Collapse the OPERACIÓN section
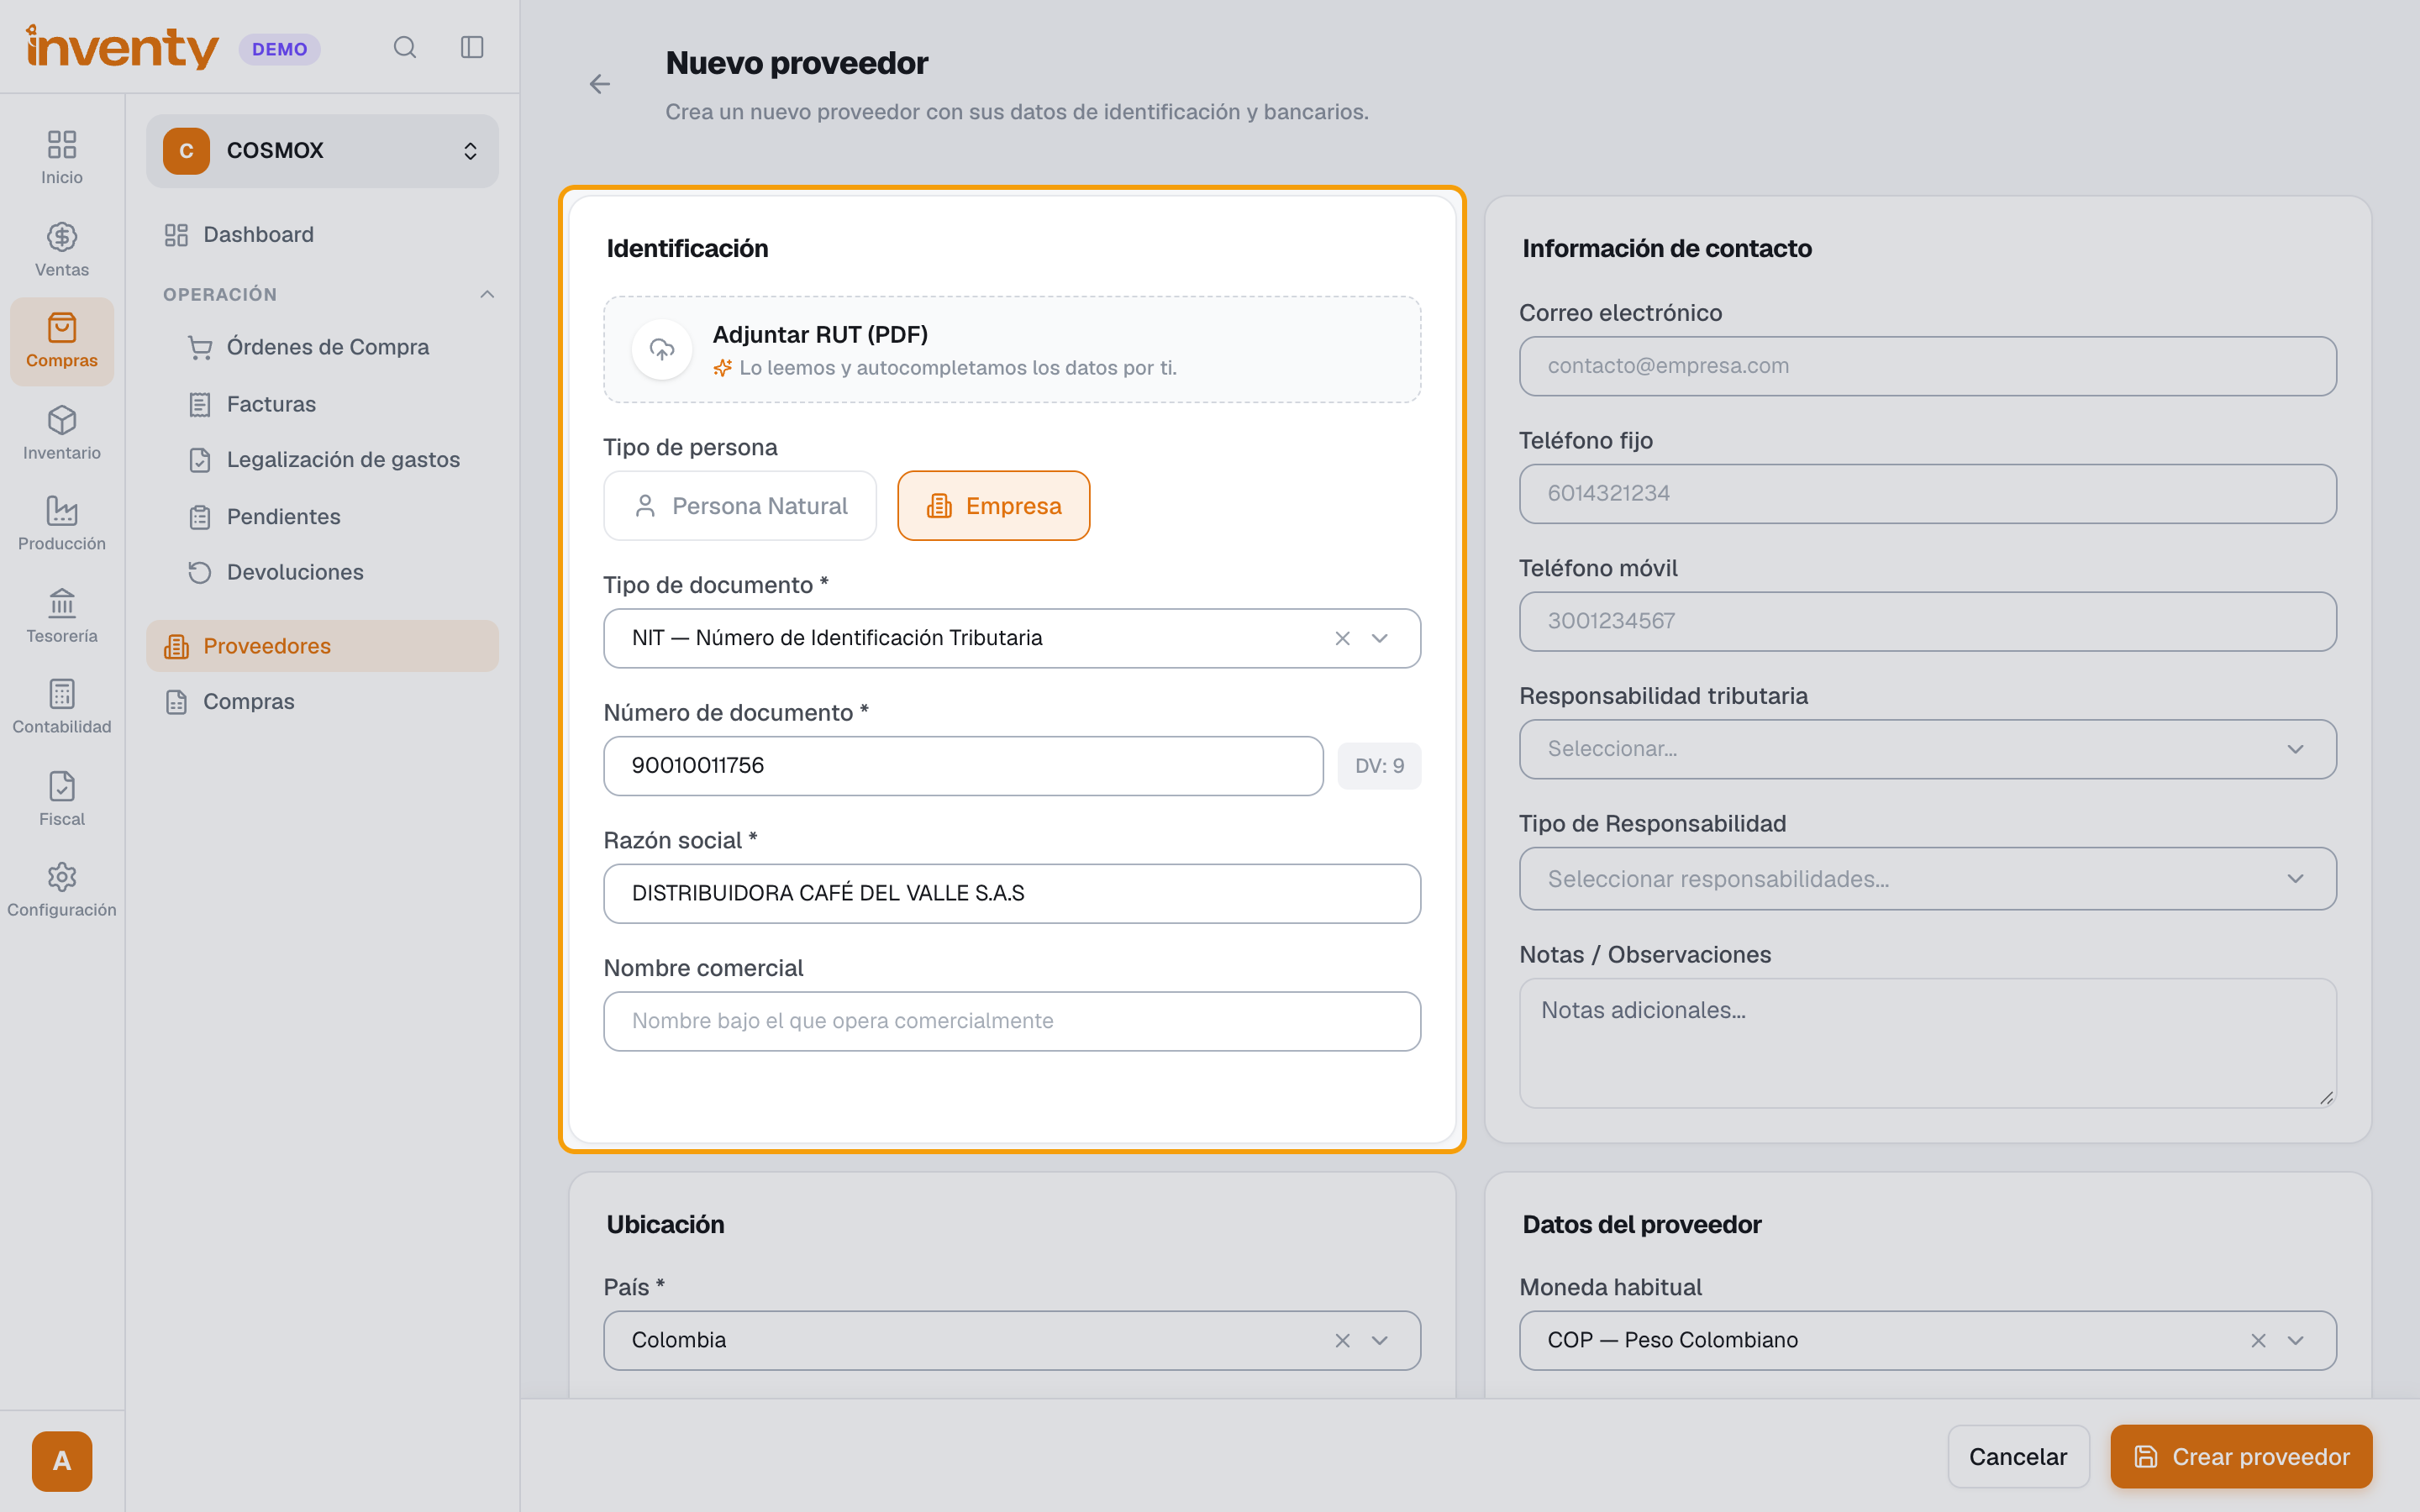2420x1512 pixels. 486,294
